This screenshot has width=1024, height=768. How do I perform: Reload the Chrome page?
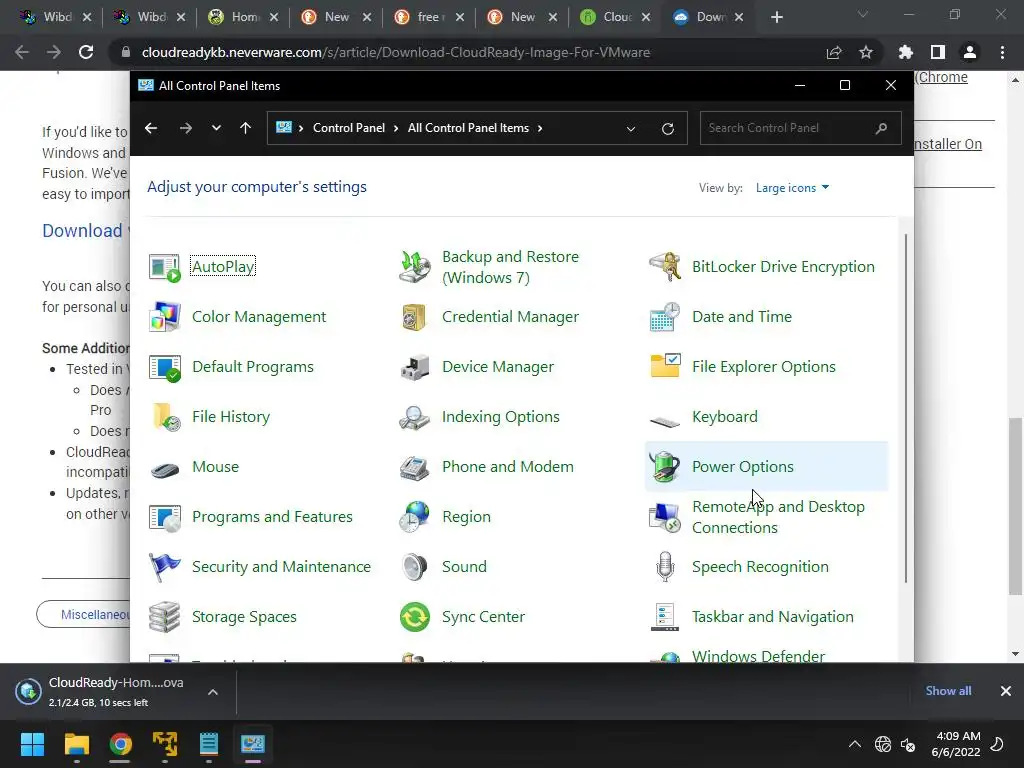(86, 52)
